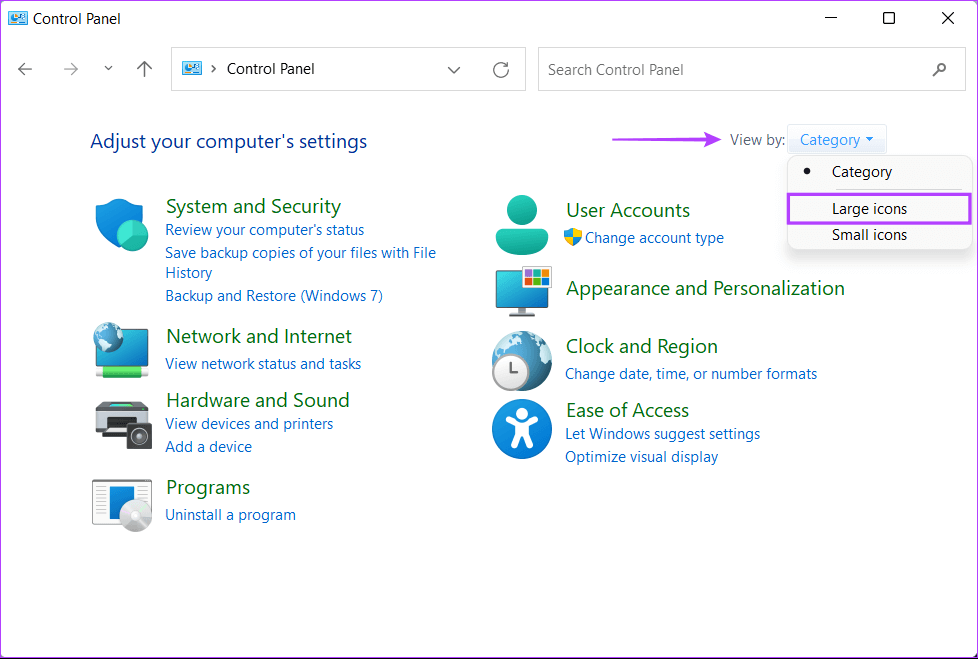Screen dimensions: 978x659
Task: Click the Ease of Access icon
Action: click(x=521, y=429)
